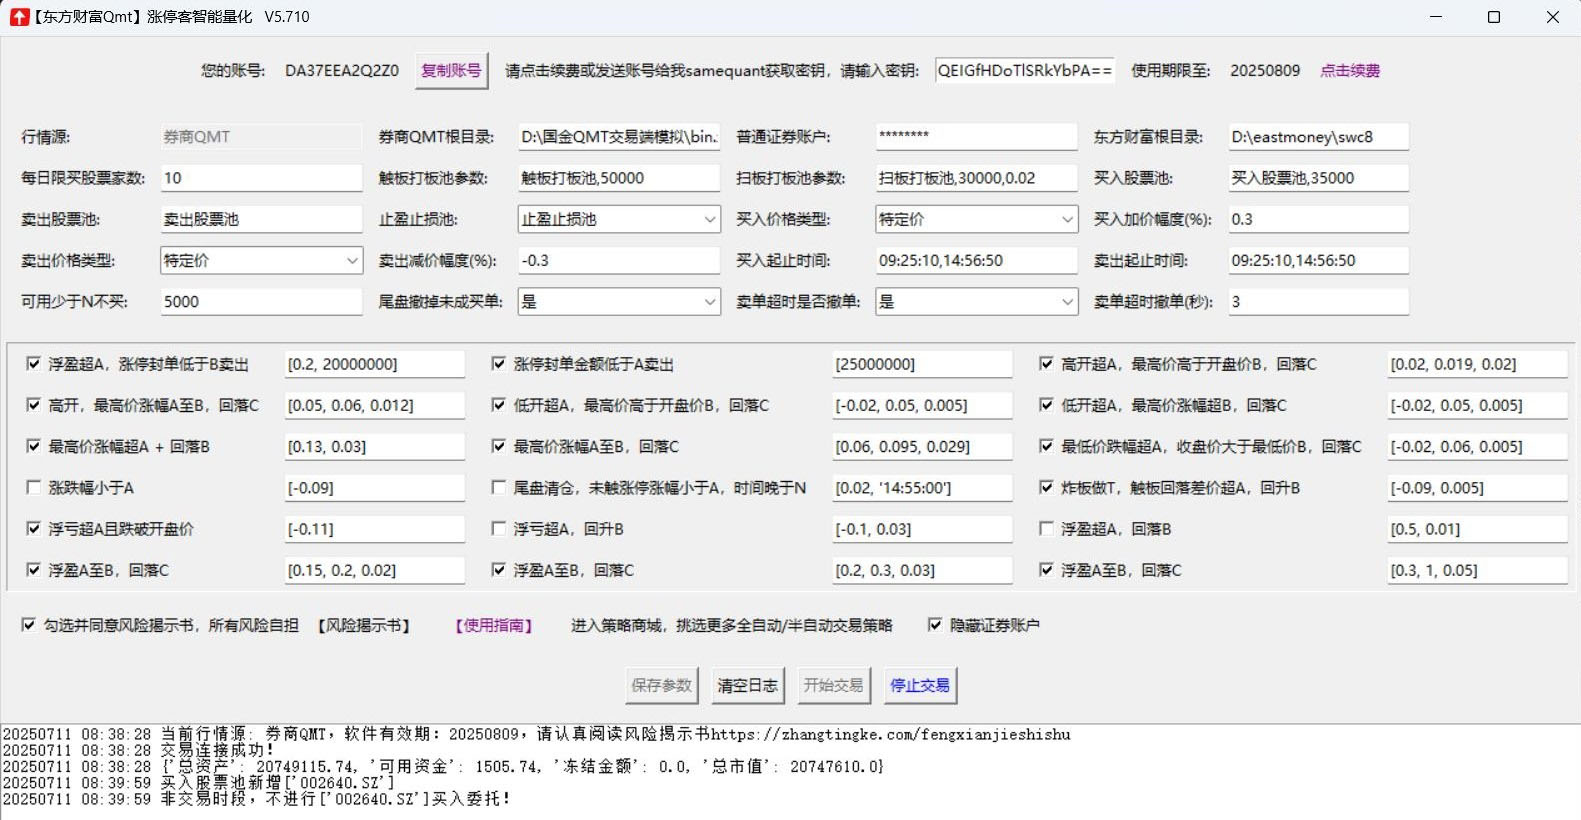This screenshot has width=1581, height=820.
Task: Toggle 高开，最高价涨幅A至B checkbox
Action: point(34,405)
